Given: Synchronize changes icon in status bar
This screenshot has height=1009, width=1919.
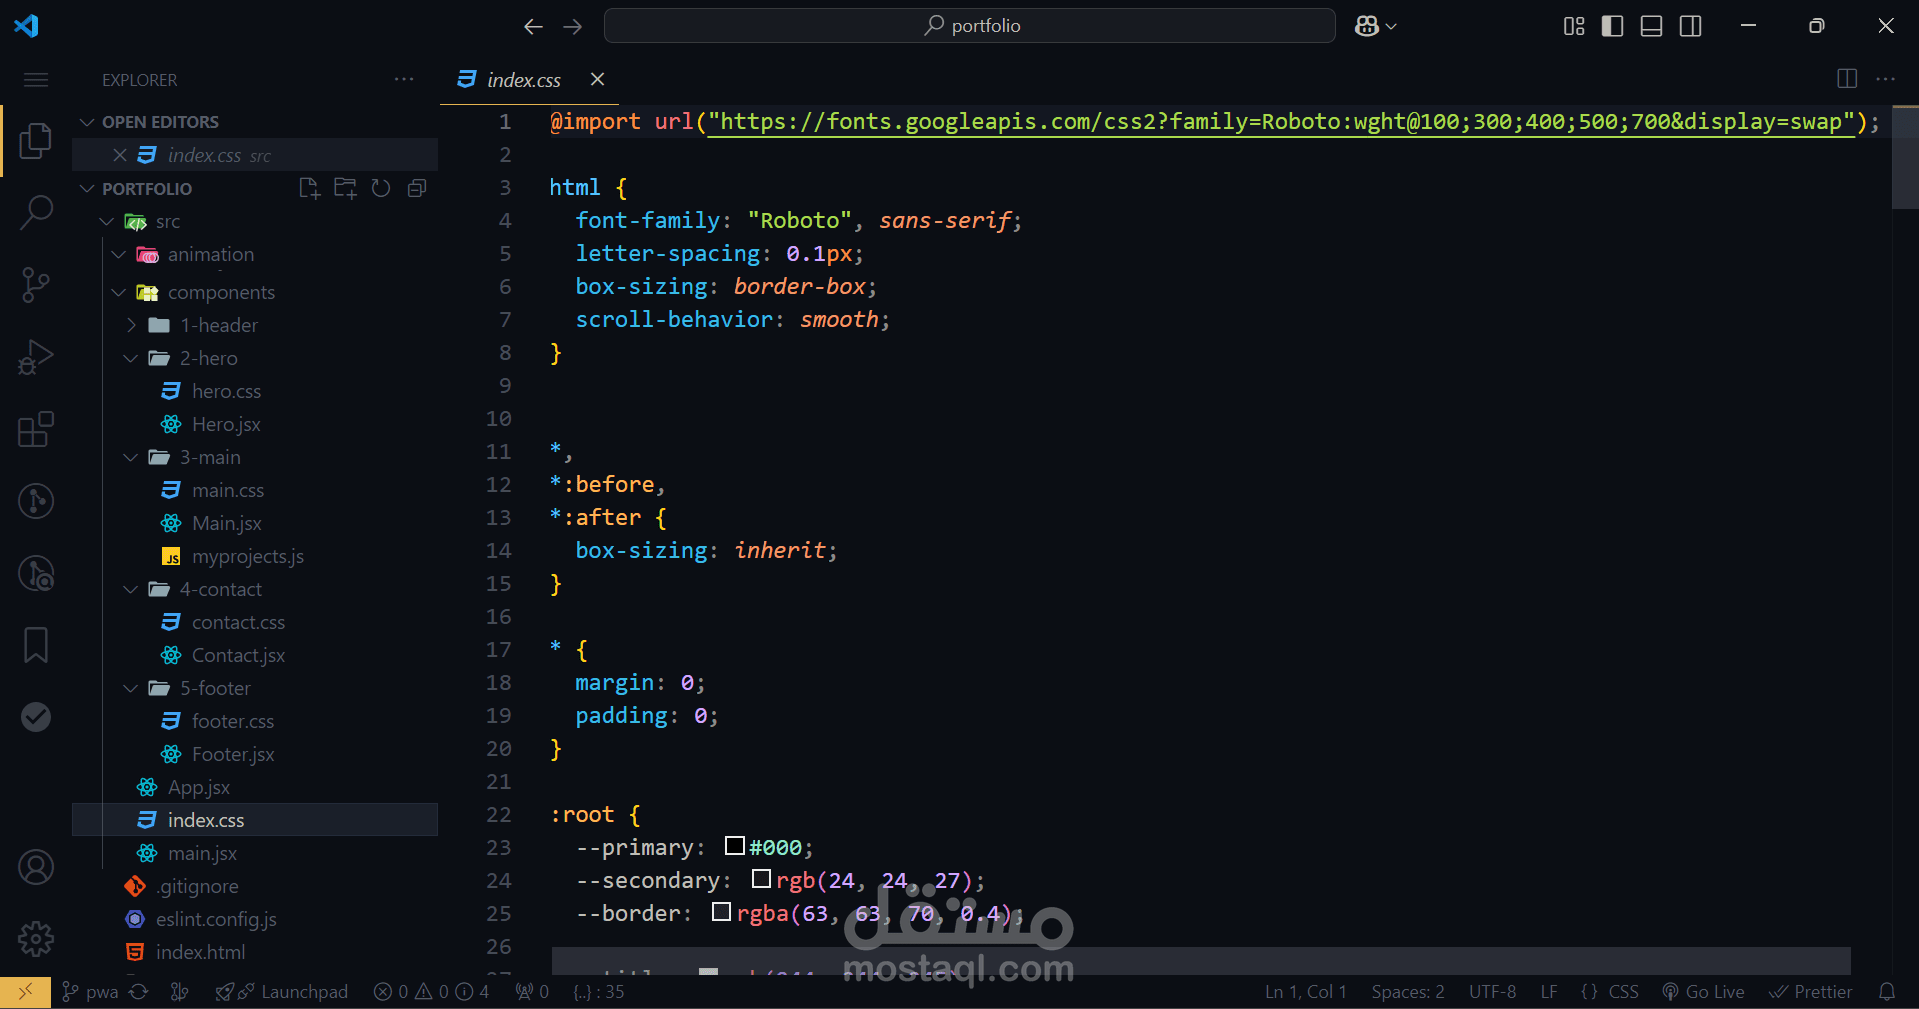Looking at the screenshot, I should 139,991.
